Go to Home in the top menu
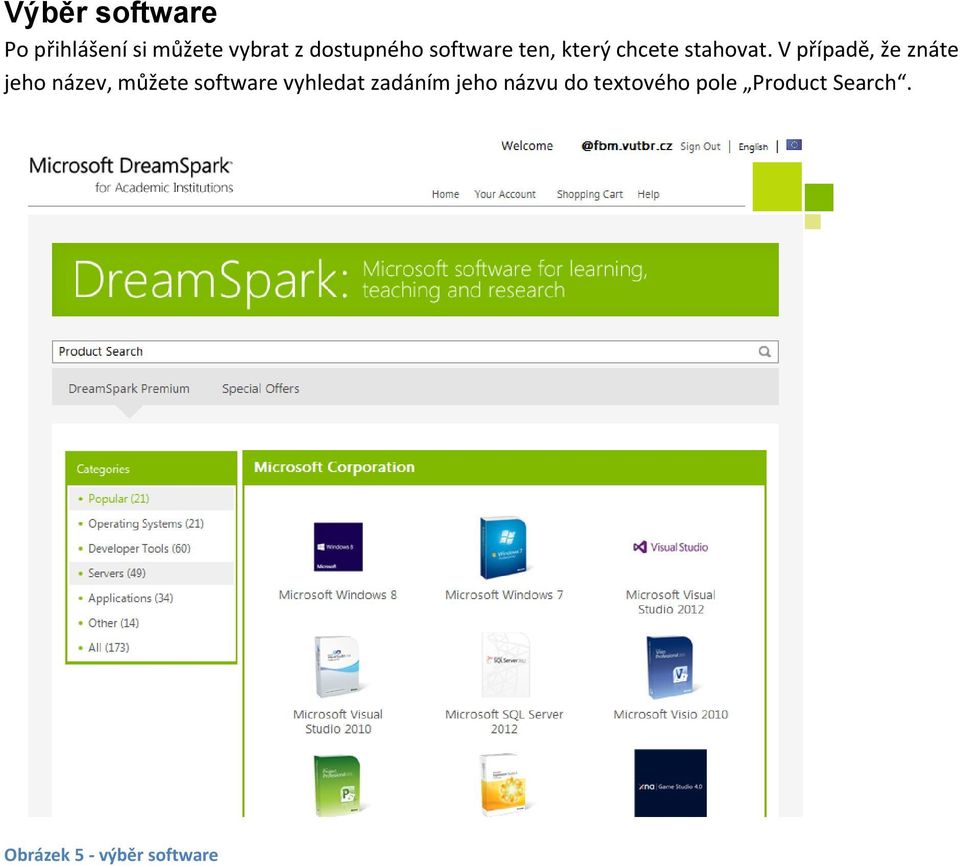 coord(445,194)
